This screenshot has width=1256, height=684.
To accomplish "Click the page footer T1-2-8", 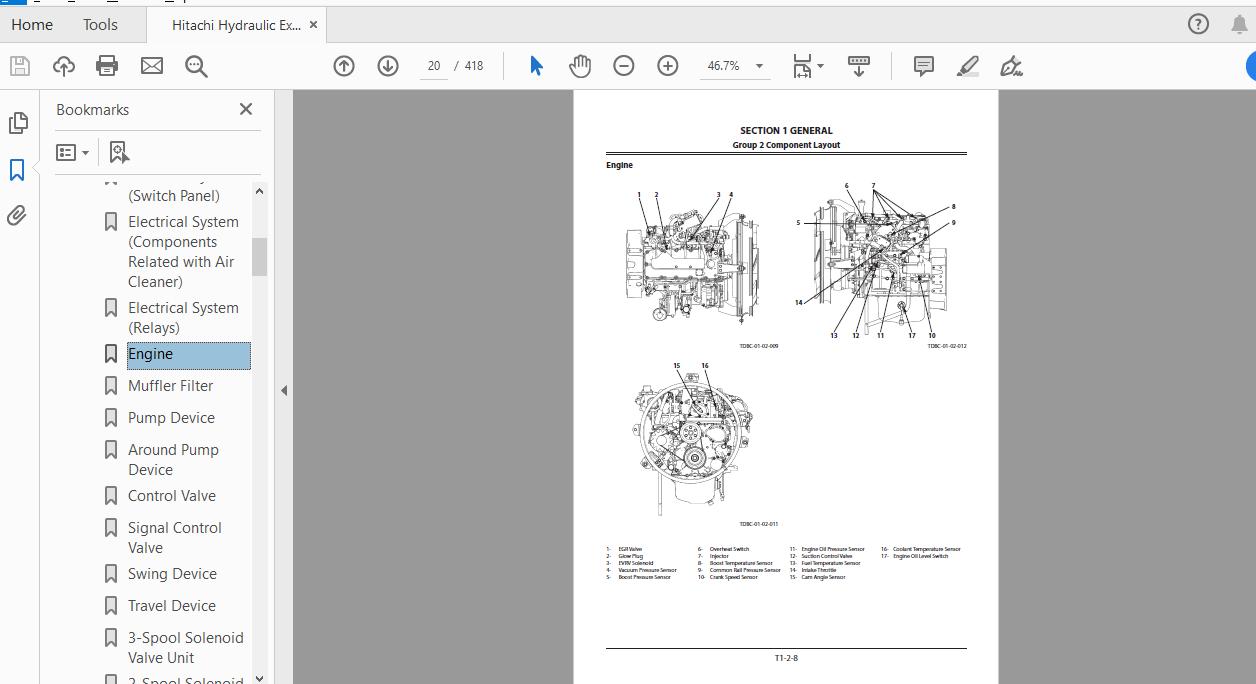I will tap(786, 658).
